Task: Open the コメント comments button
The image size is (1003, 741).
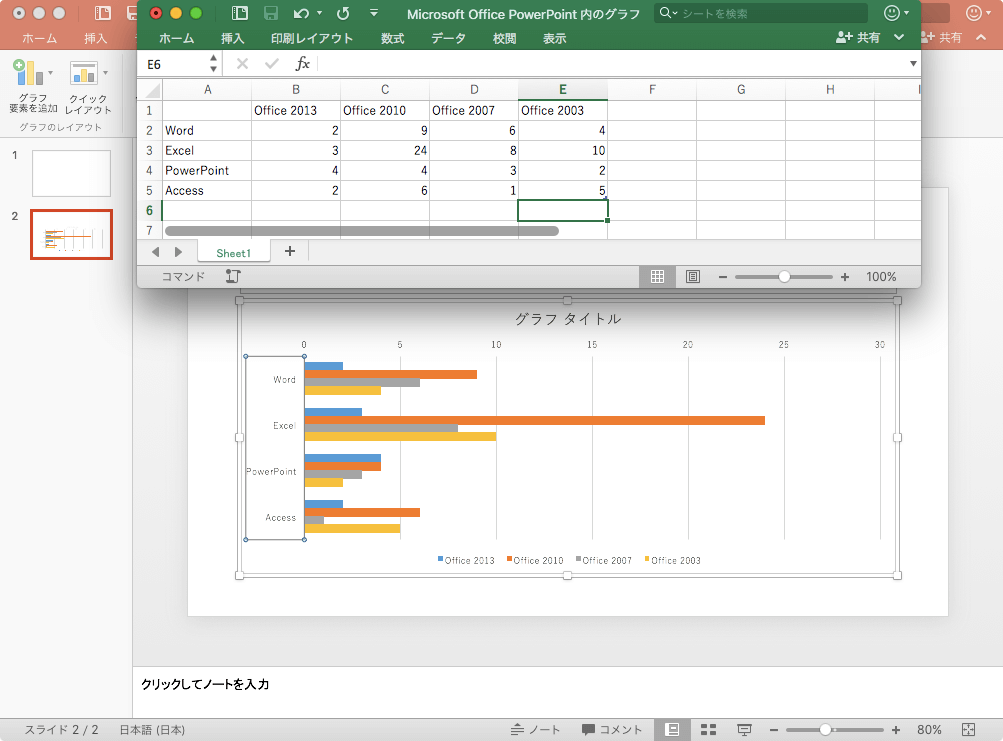Action: click(x=612, y=730)
